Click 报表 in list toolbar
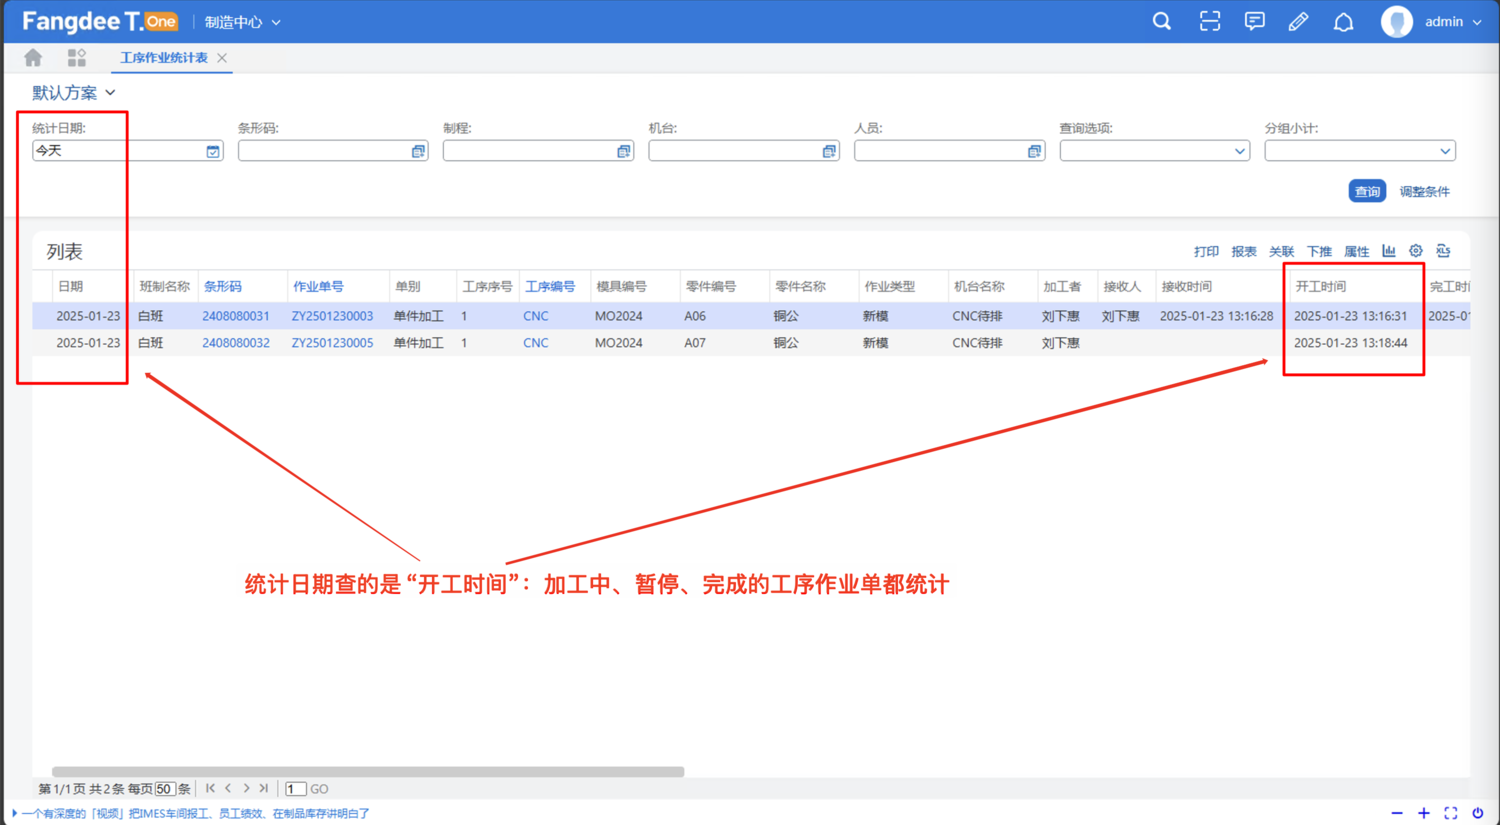 [x=1244, y=251]
